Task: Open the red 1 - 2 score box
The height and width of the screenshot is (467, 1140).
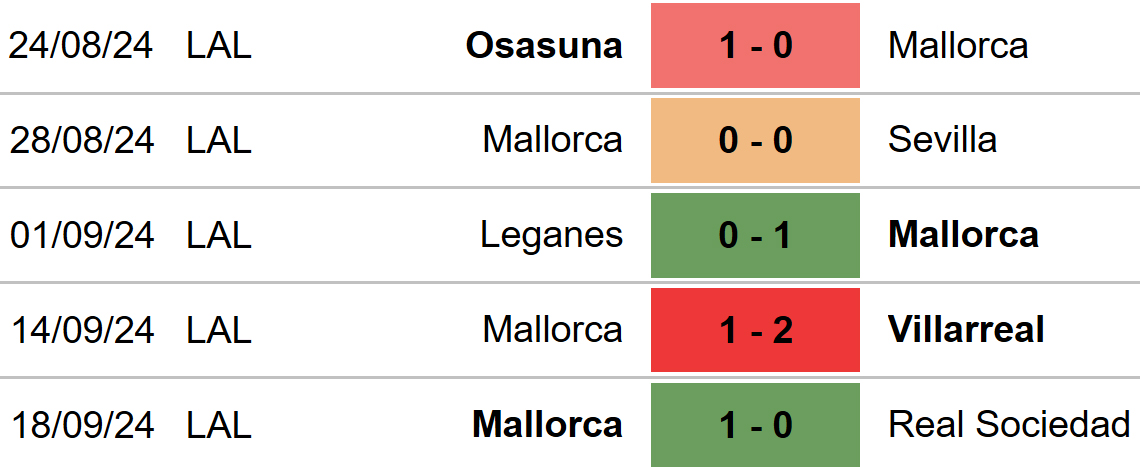Action: pos(755,330)
